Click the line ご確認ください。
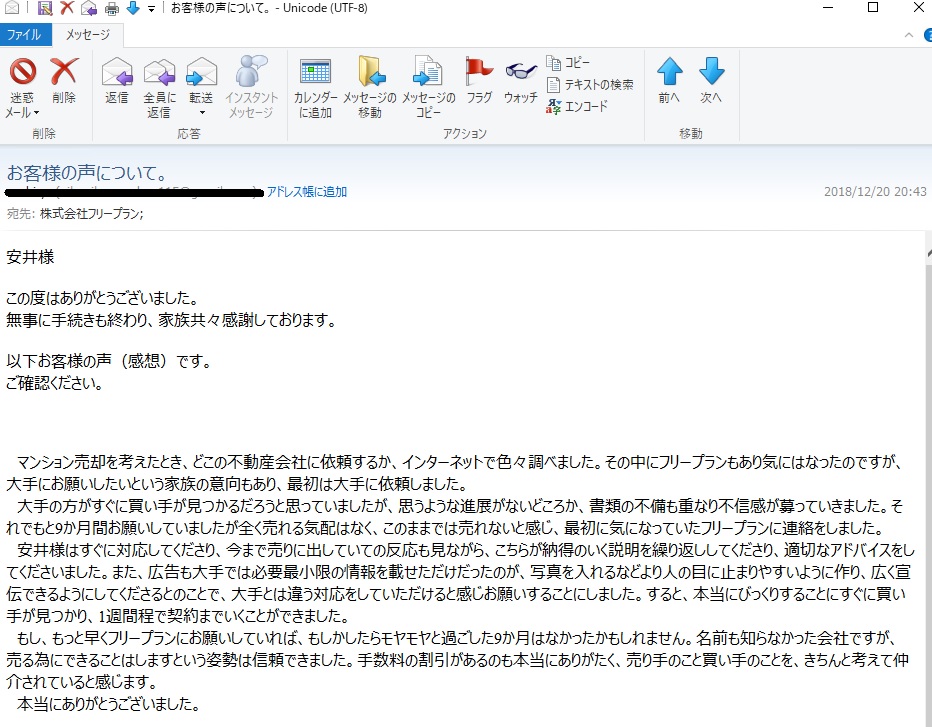The width and height of the screenshot is (932, 727). pos(55,383)
